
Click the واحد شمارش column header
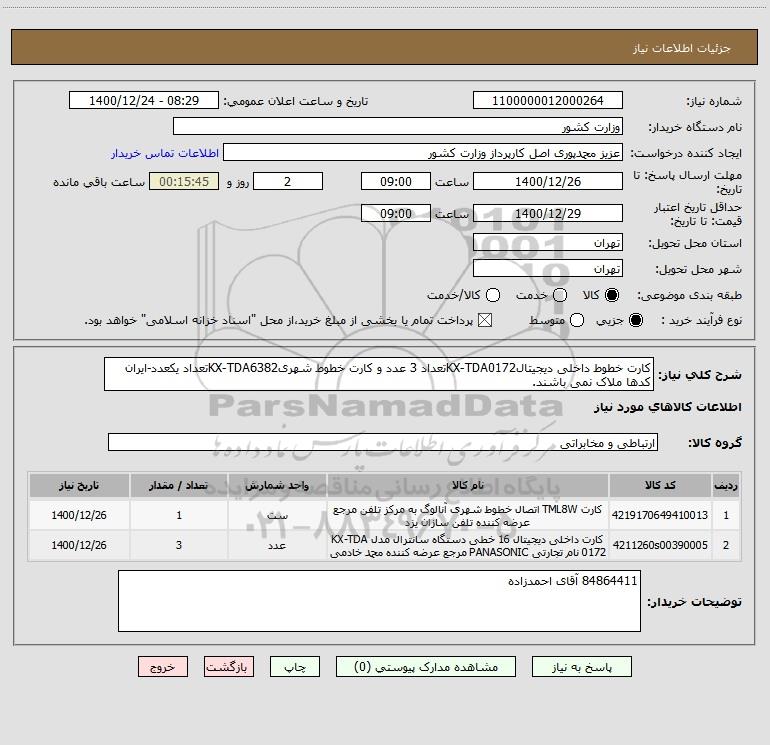point(277,485)
